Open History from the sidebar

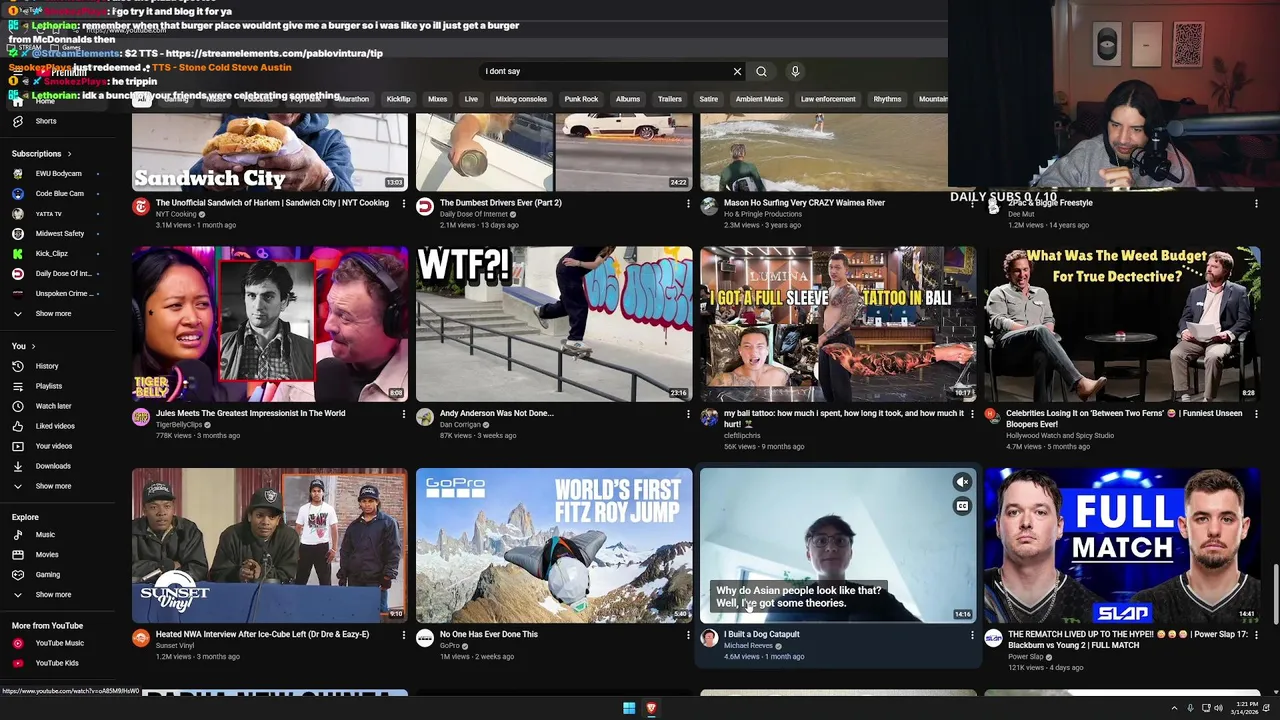(x=47, y=366)
